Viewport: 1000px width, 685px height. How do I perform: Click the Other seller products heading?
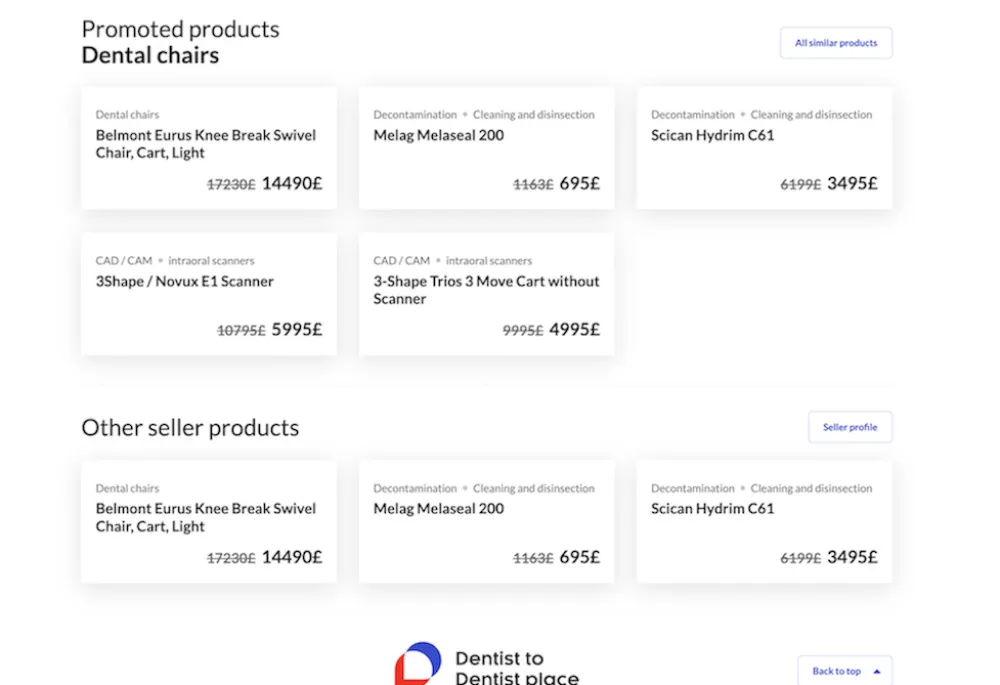coord(190,428)
